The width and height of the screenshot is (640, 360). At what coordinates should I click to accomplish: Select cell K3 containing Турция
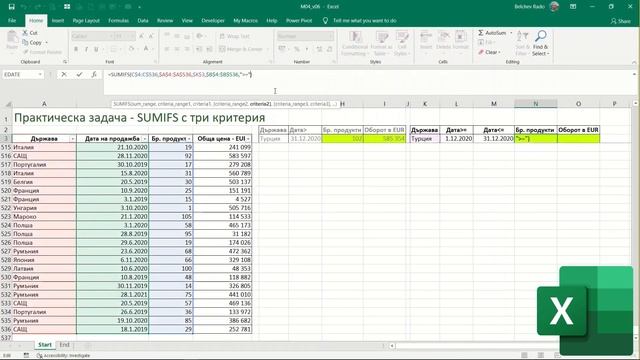tap(424, 139)
